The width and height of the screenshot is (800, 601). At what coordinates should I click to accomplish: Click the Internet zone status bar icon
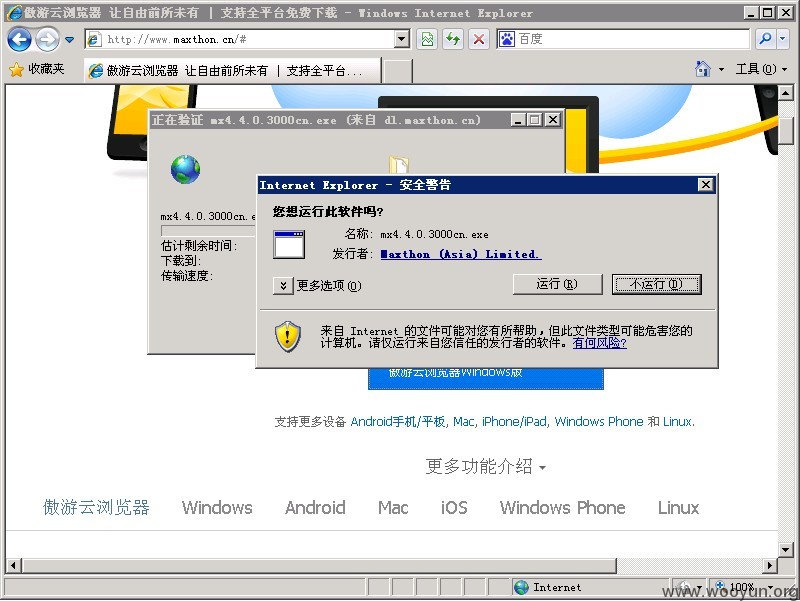pos(521,588)
